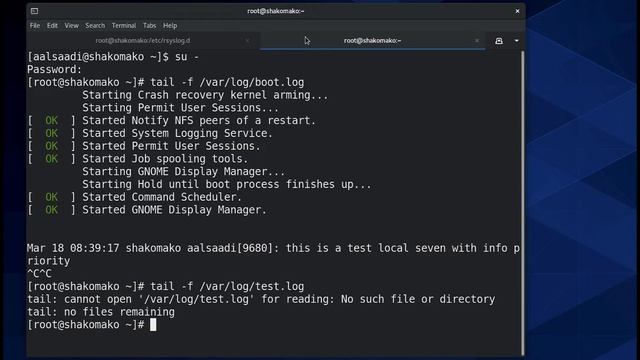Open the File menu
Viewport: 640px width, 360px height.
pyautogui.click(x=35, y=25)
